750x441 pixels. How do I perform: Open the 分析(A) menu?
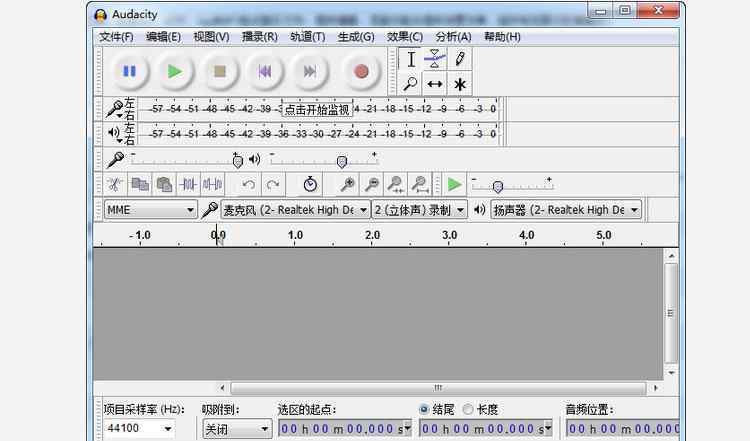[x=453, y=37]
